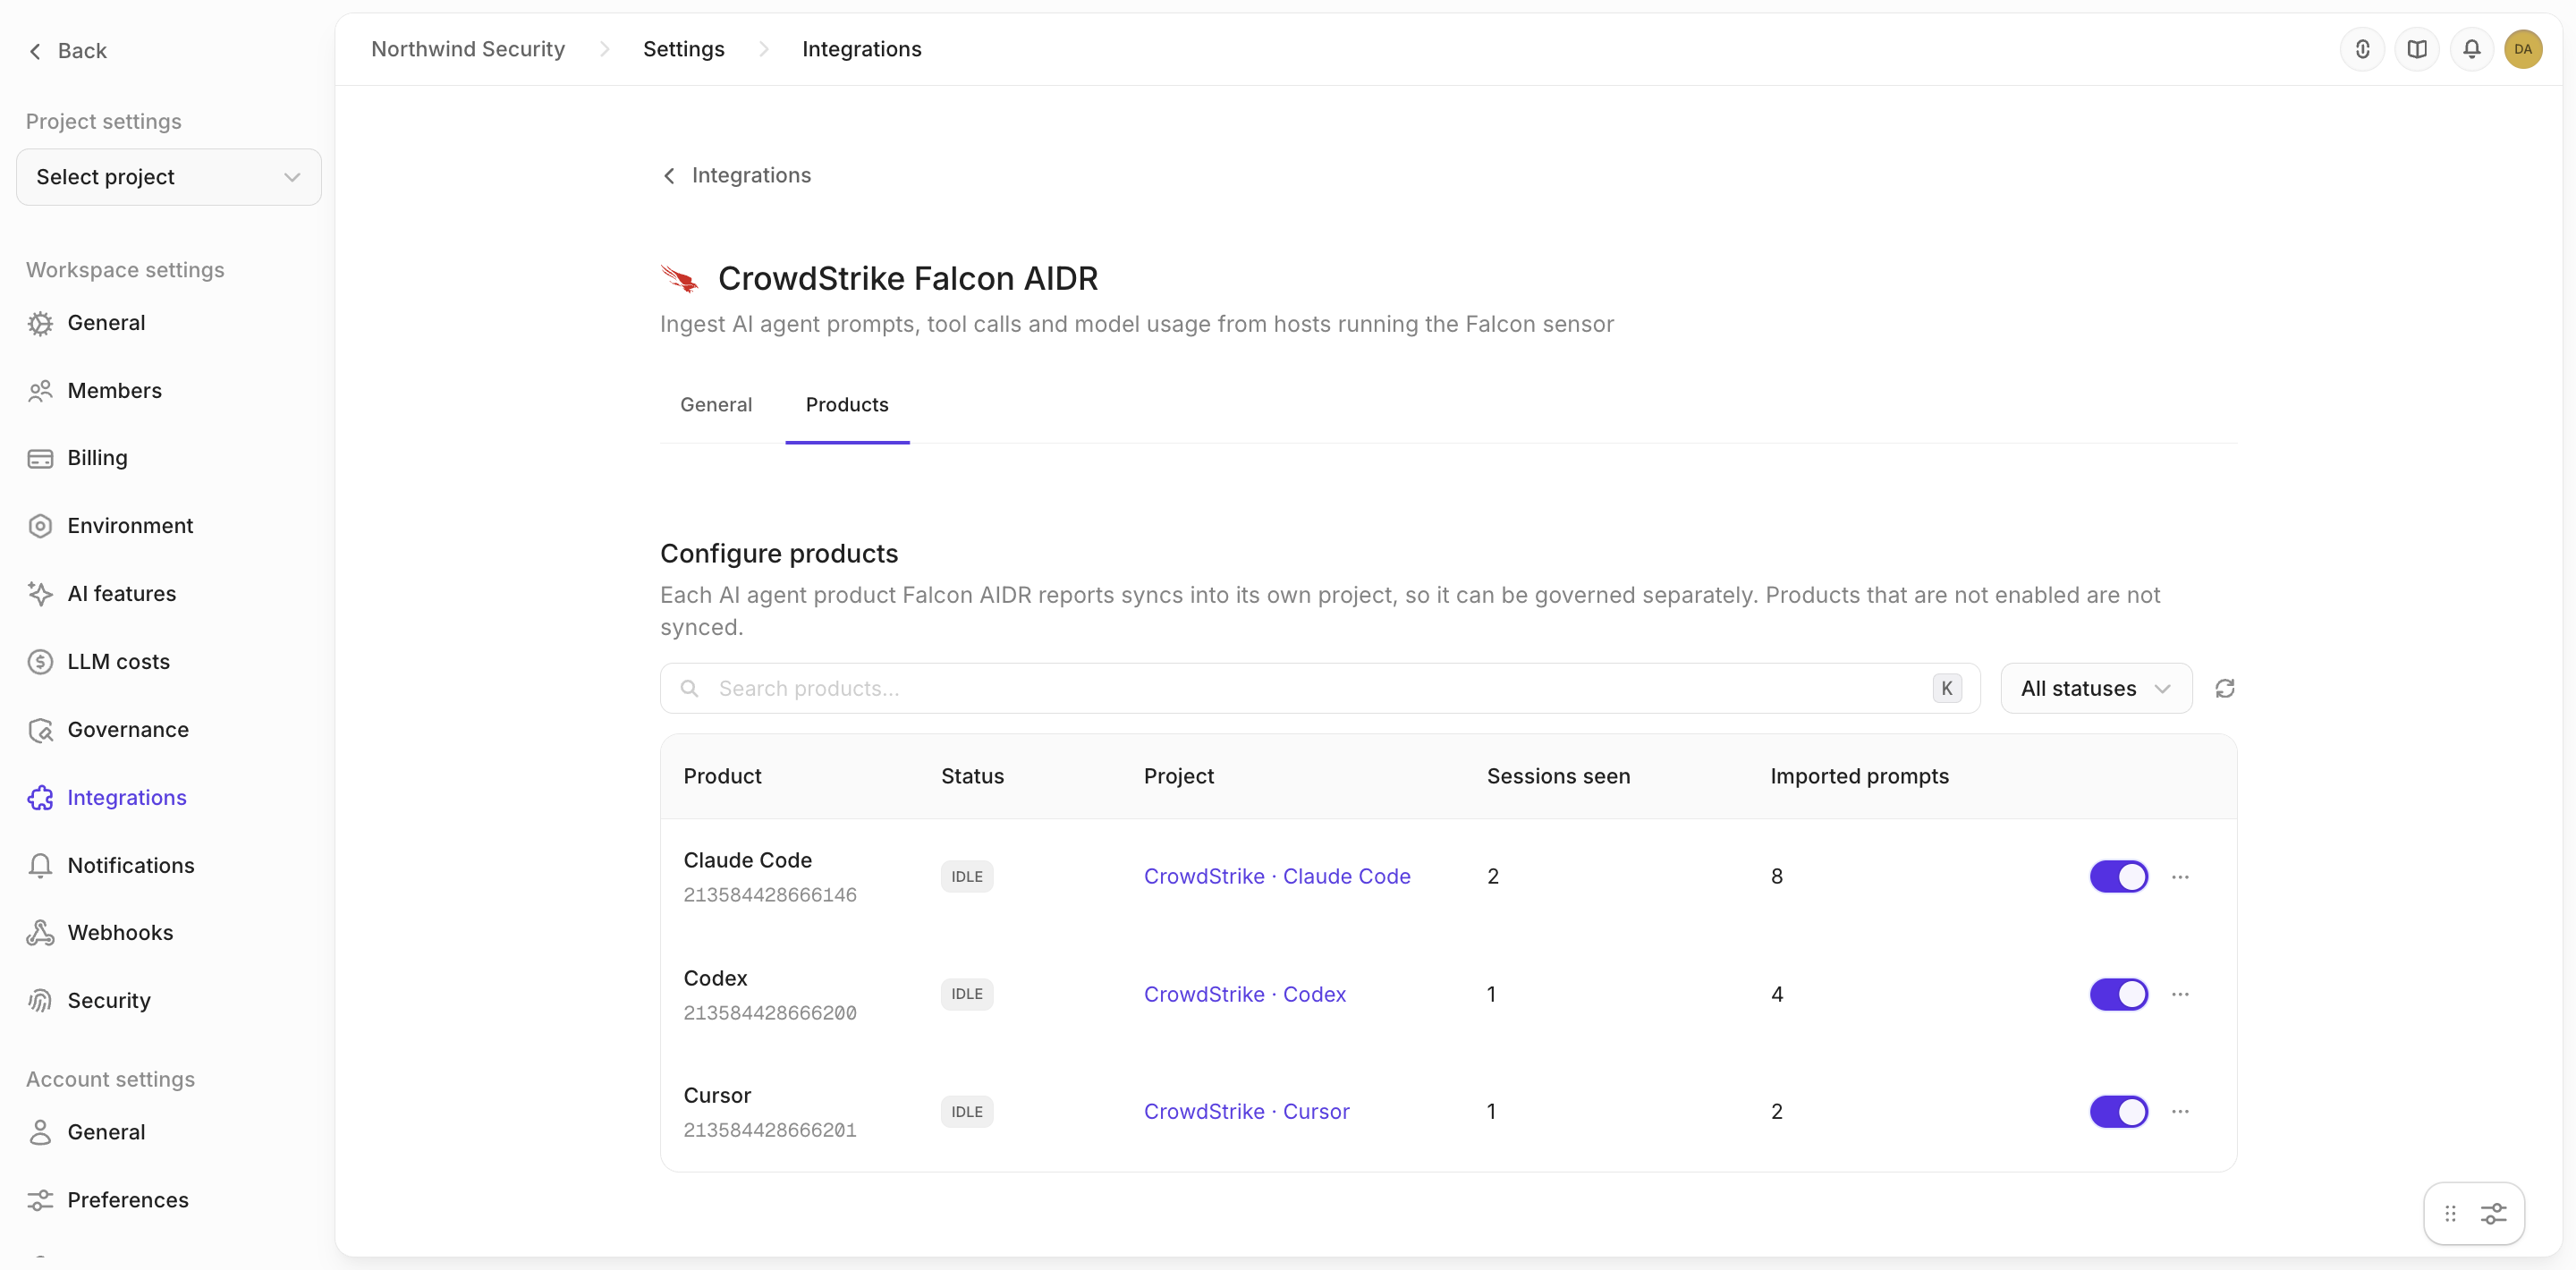The width and height of the screenshot is (2576, 1270).
Task: Click the Sessions seen column header
Action: click(1558, 776)
